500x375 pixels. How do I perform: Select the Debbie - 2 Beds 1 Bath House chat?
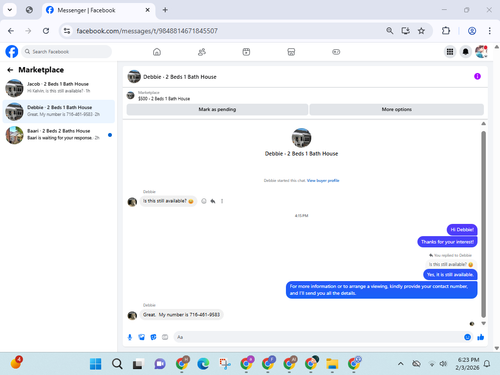tap(59, 111)
